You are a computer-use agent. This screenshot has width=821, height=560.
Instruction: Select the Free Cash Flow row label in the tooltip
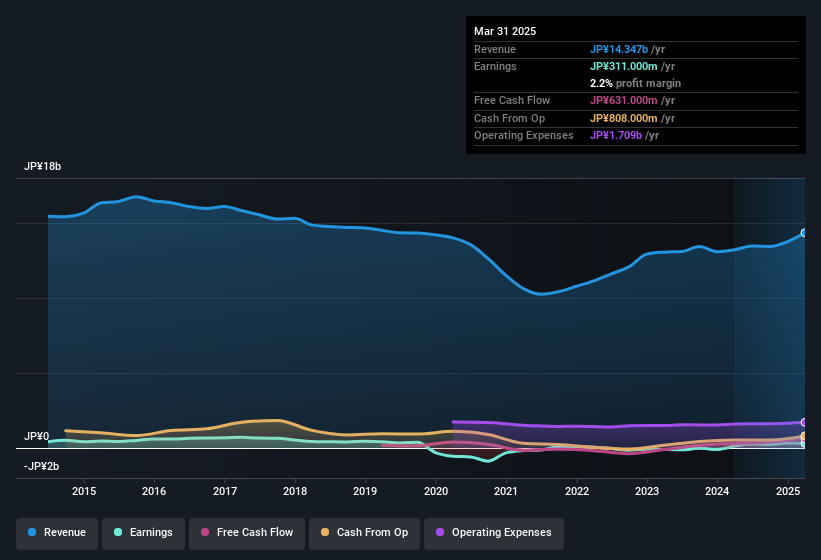[512, 100]
